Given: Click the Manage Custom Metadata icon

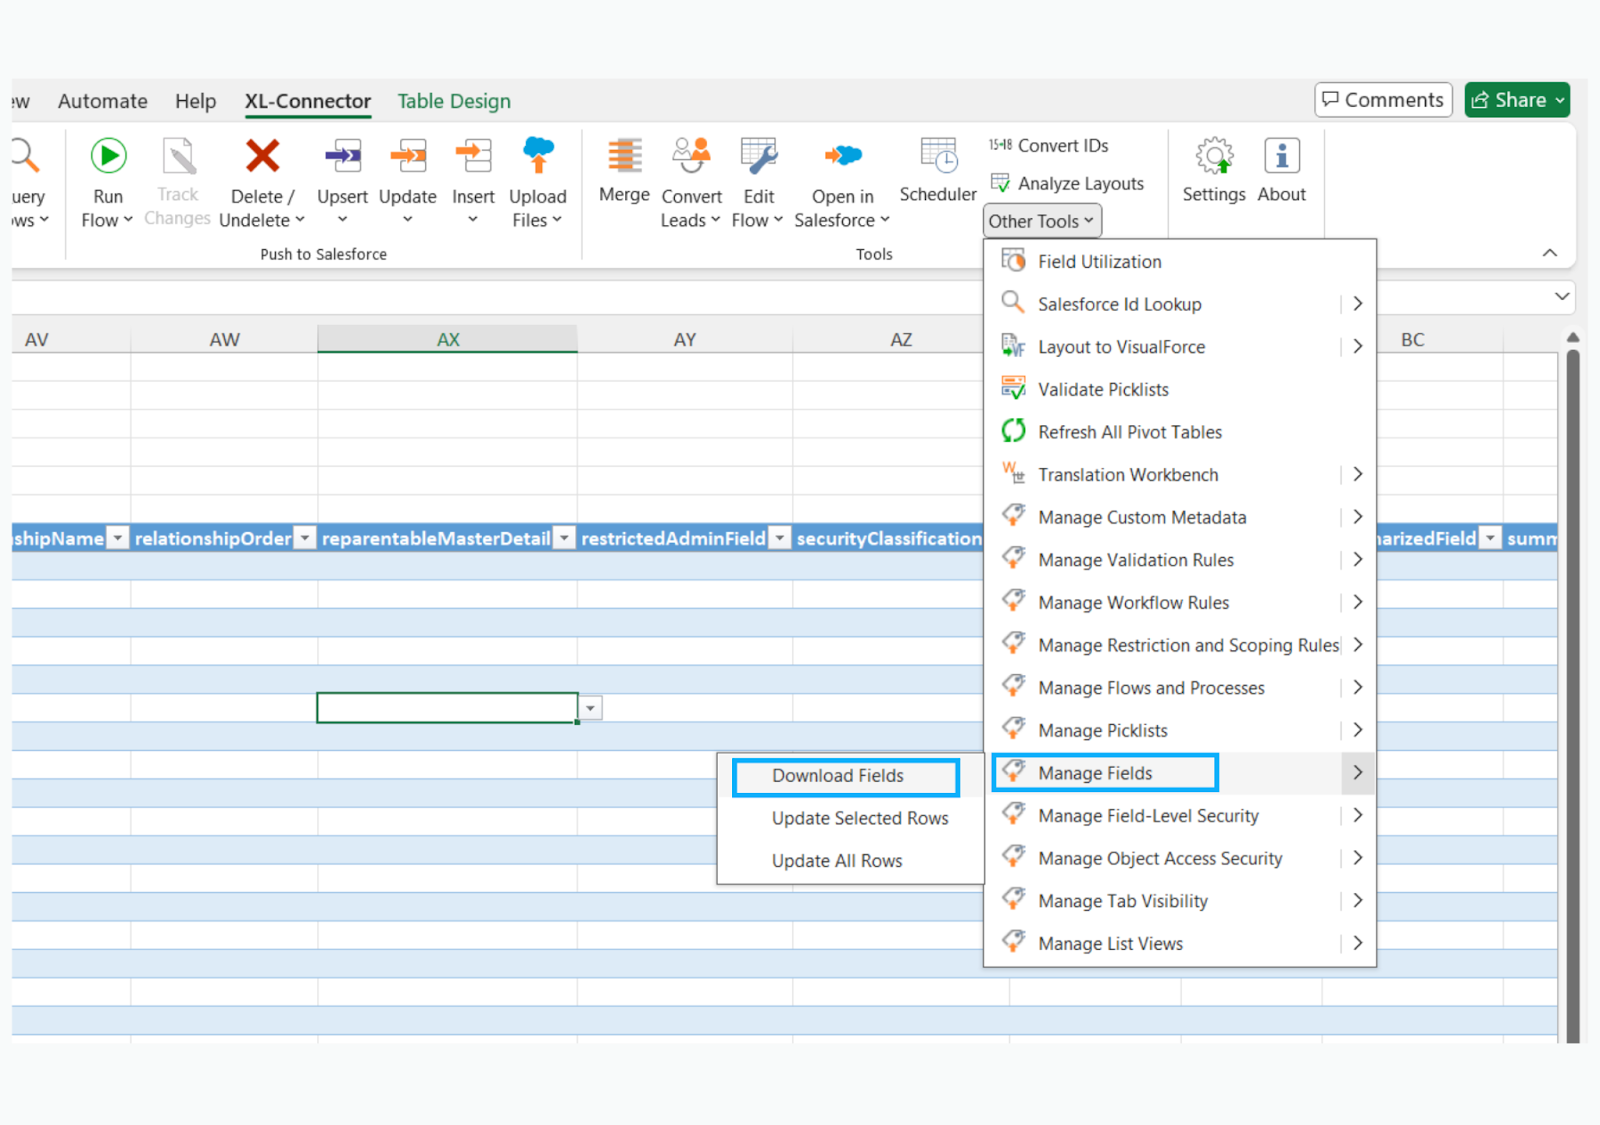Looking at the screenshot, I should (1013, 516).
